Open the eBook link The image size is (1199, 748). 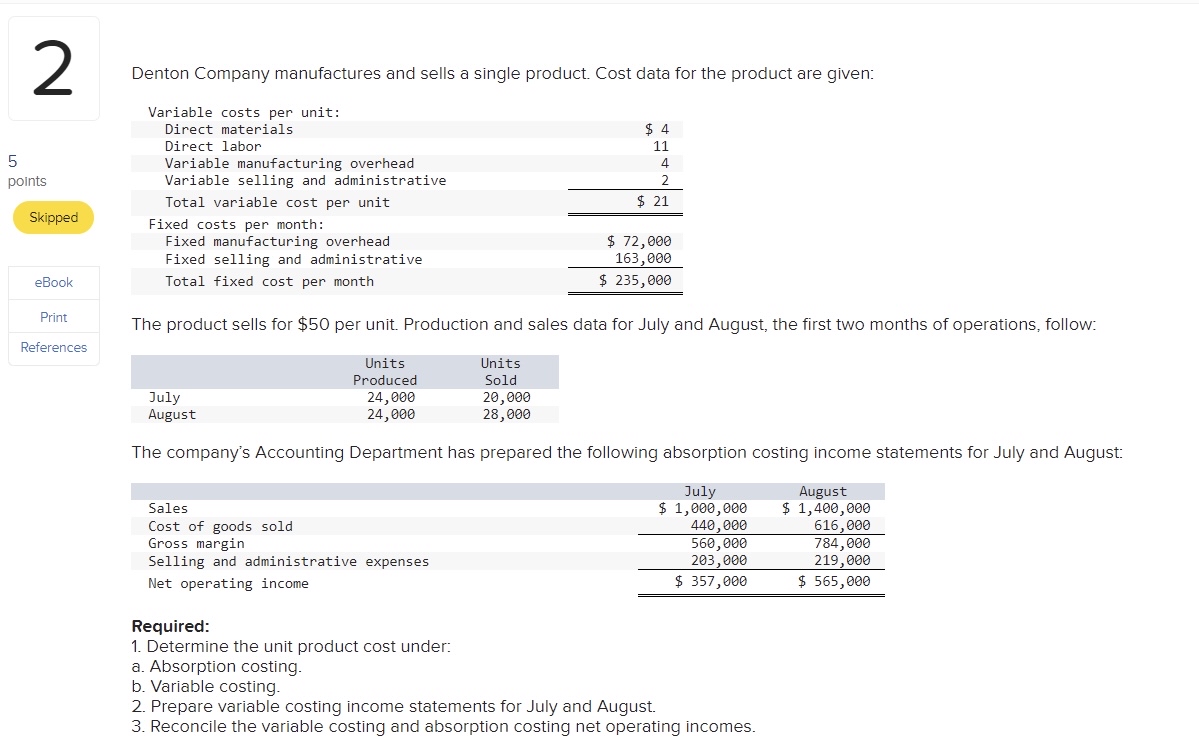(x=54, y=282)
